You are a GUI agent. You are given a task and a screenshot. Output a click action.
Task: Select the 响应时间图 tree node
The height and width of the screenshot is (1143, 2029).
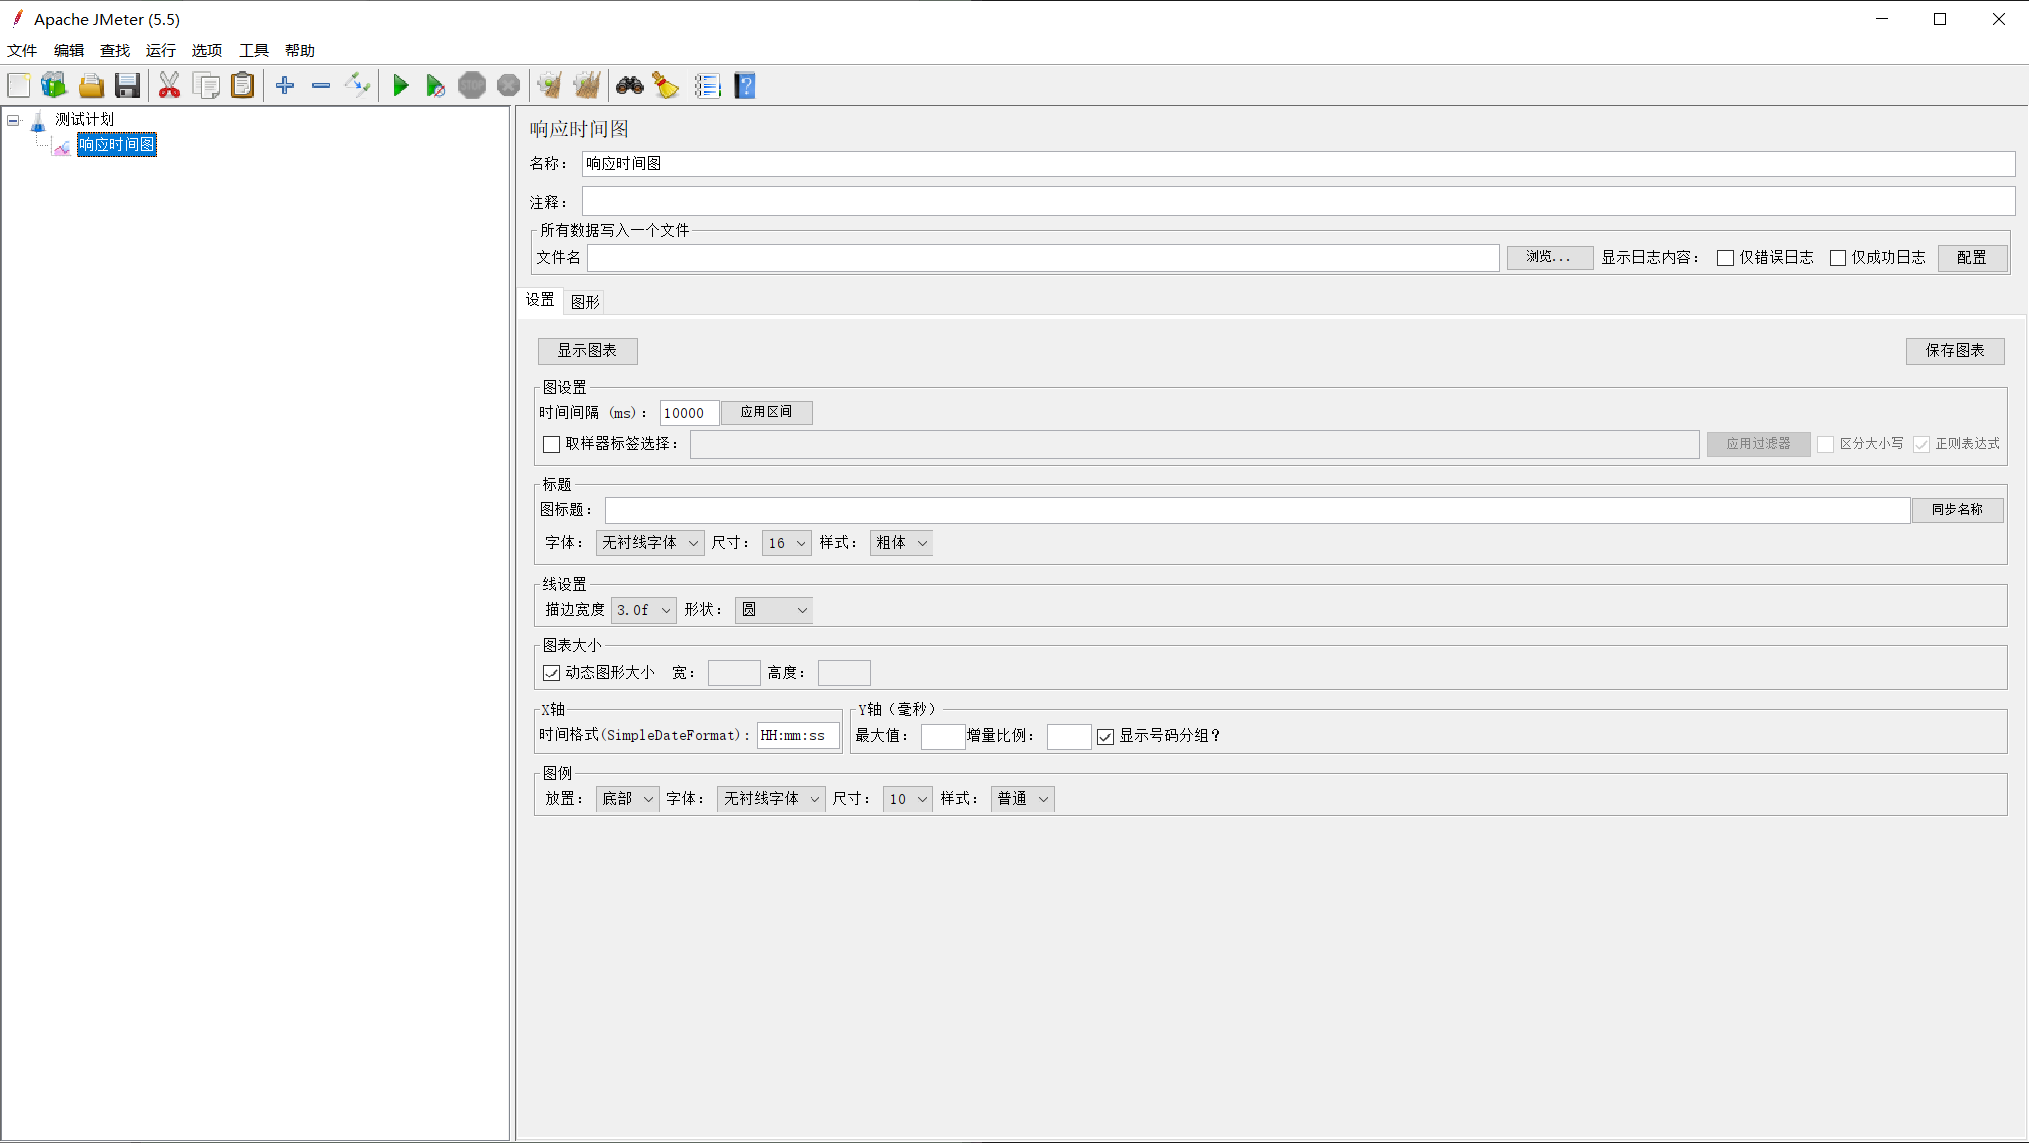(117, 145)
